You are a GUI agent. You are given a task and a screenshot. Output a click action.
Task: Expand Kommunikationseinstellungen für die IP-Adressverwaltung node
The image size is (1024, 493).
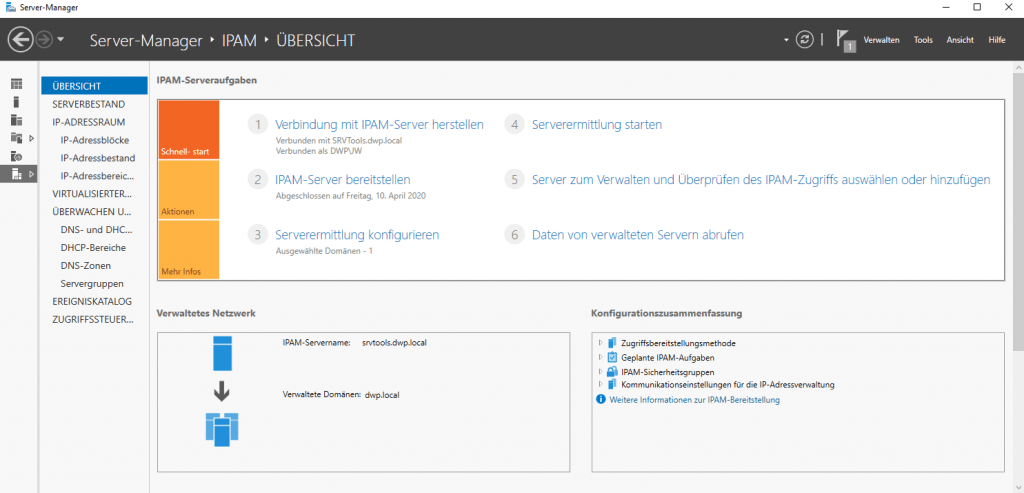601,384
